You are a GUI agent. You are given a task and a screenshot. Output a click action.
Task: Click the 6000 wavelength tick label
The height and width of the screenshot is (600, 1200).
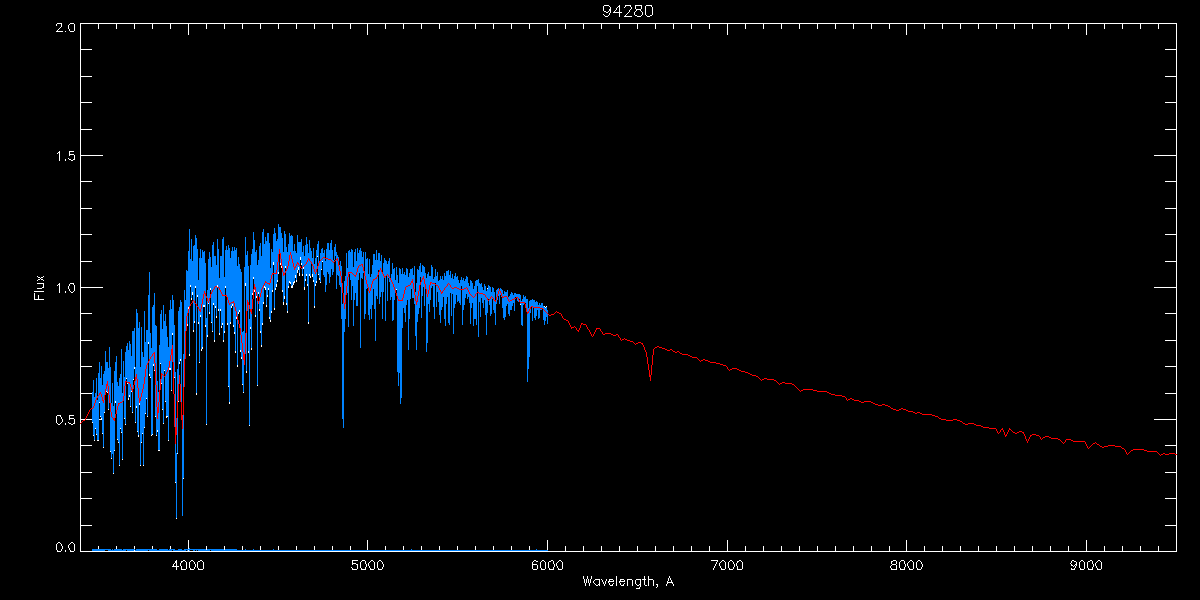click(547, 564)
